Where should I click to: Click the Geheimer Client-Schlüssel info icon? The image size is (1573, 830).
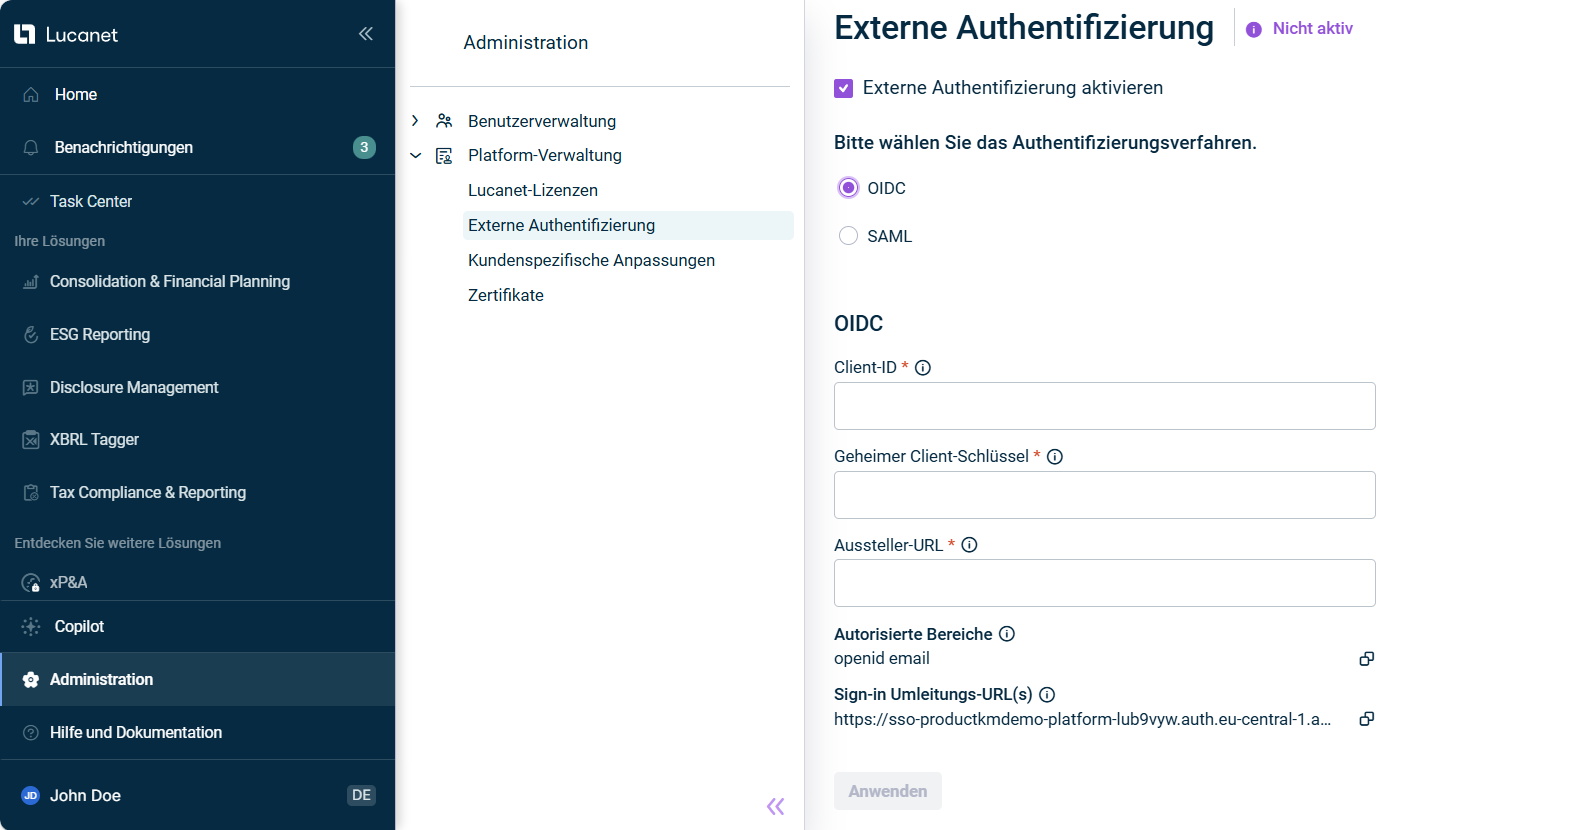pos(1055,457)
